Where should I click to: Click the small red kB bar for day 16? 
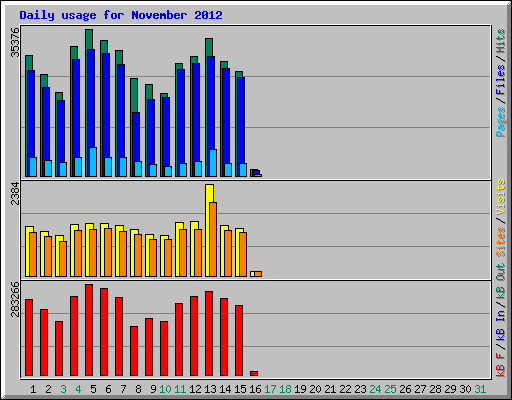point(254,373)
